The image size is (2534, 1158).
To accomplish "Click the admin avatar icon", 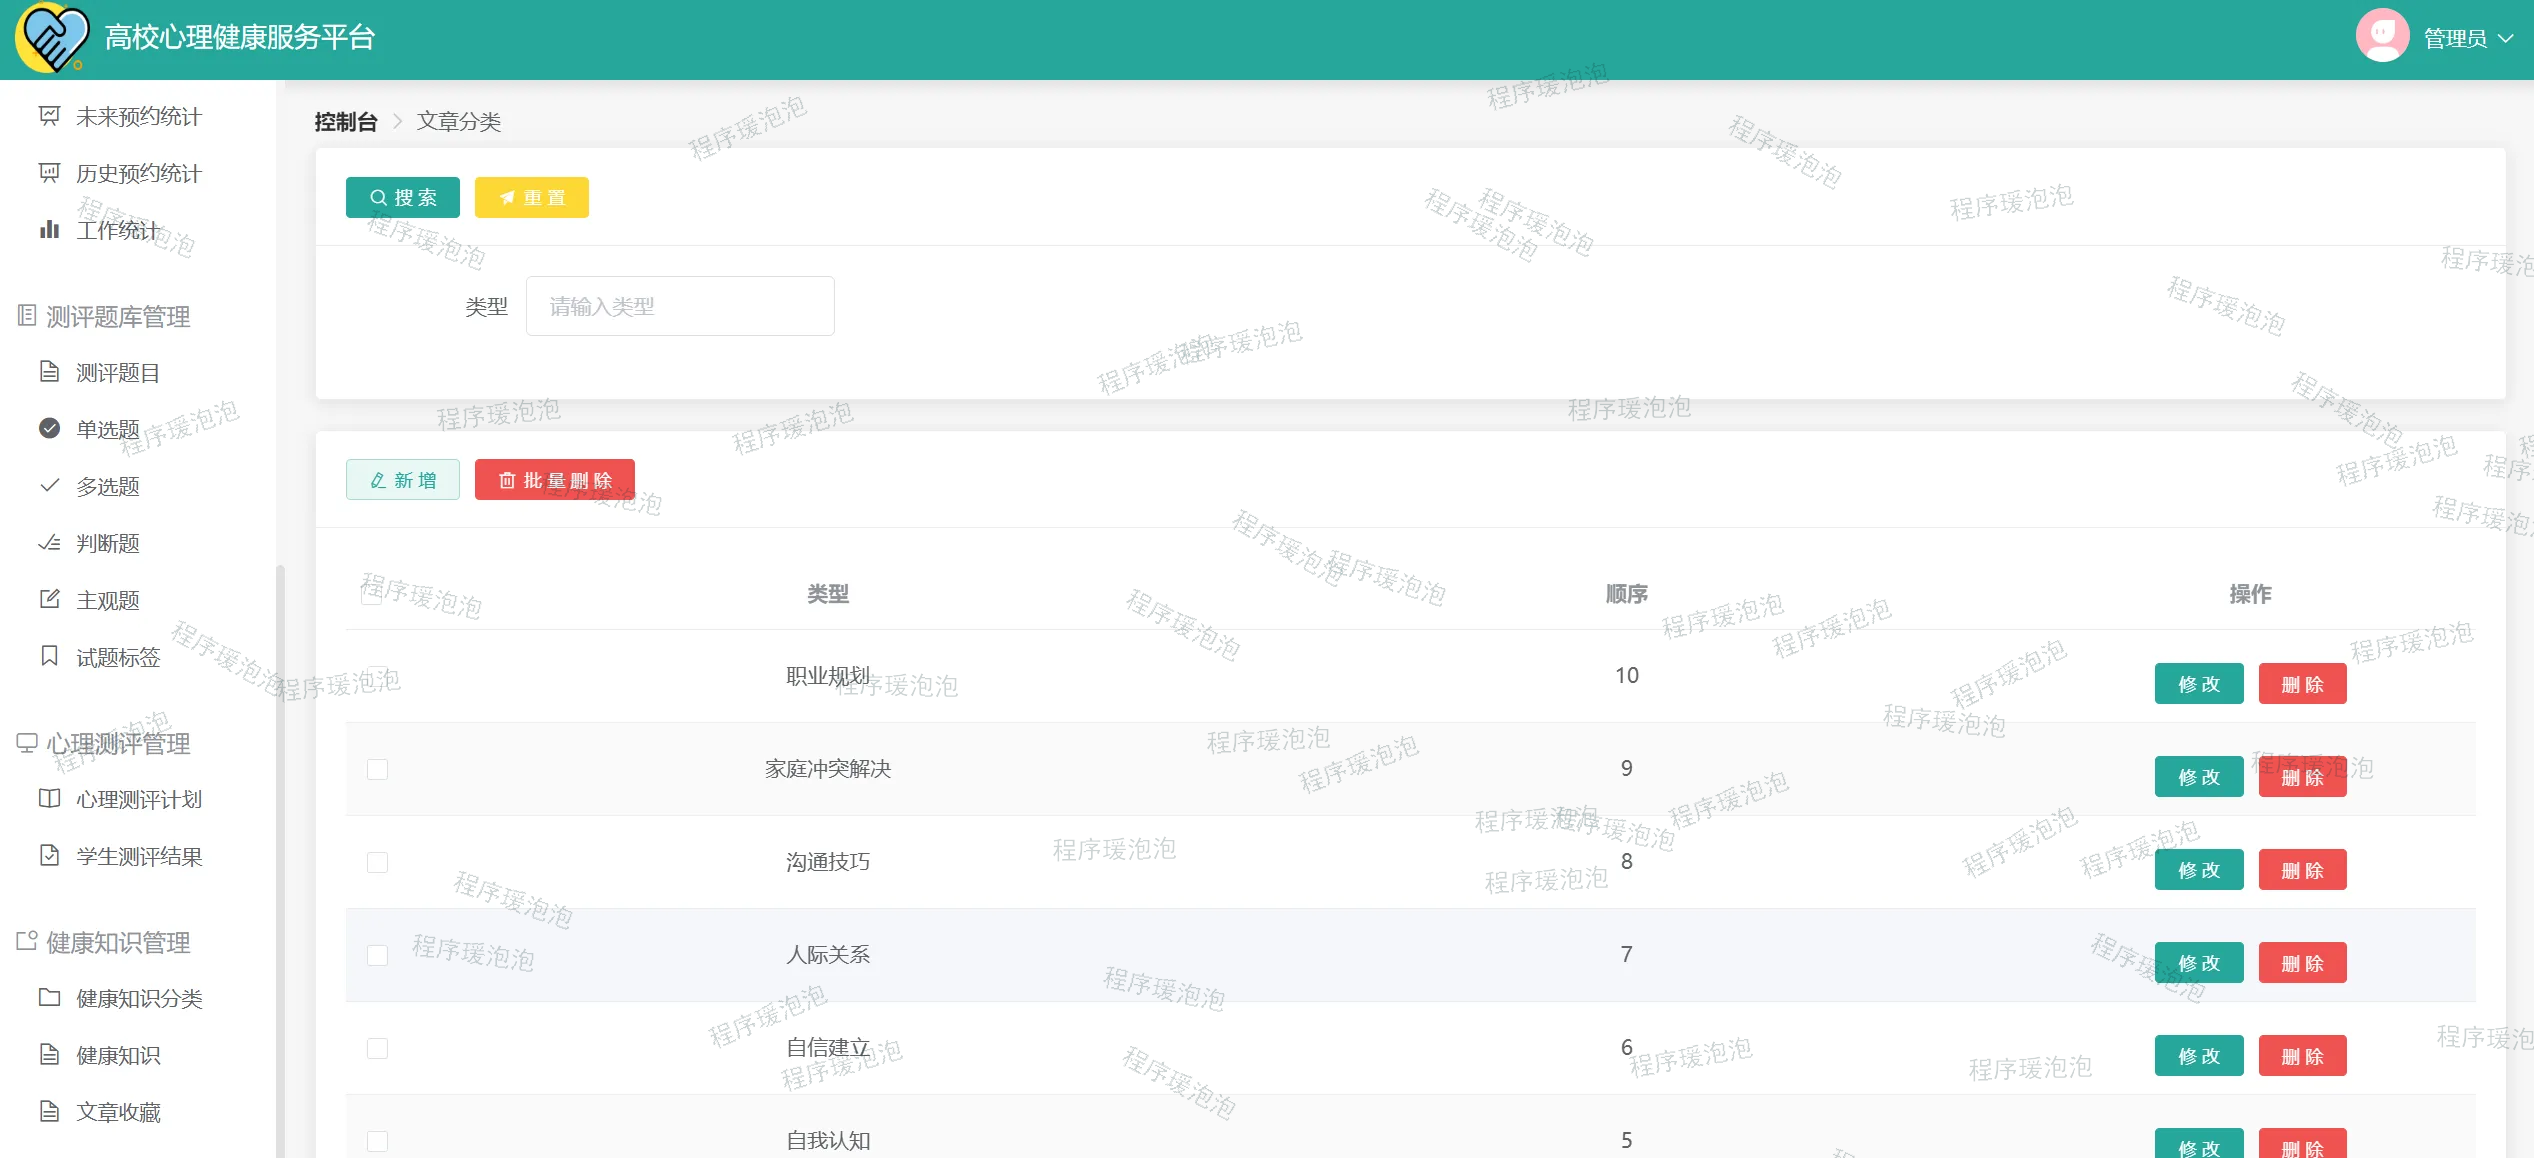I will [2382, 36].
